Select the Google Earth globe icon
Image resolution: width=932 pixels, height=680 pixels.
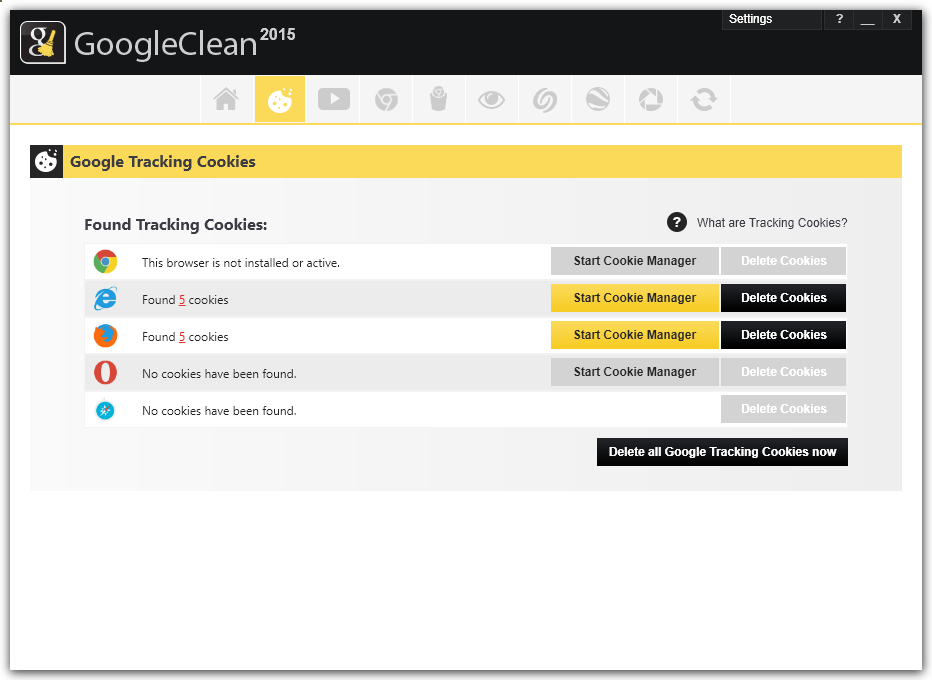(x=598, y=99)
